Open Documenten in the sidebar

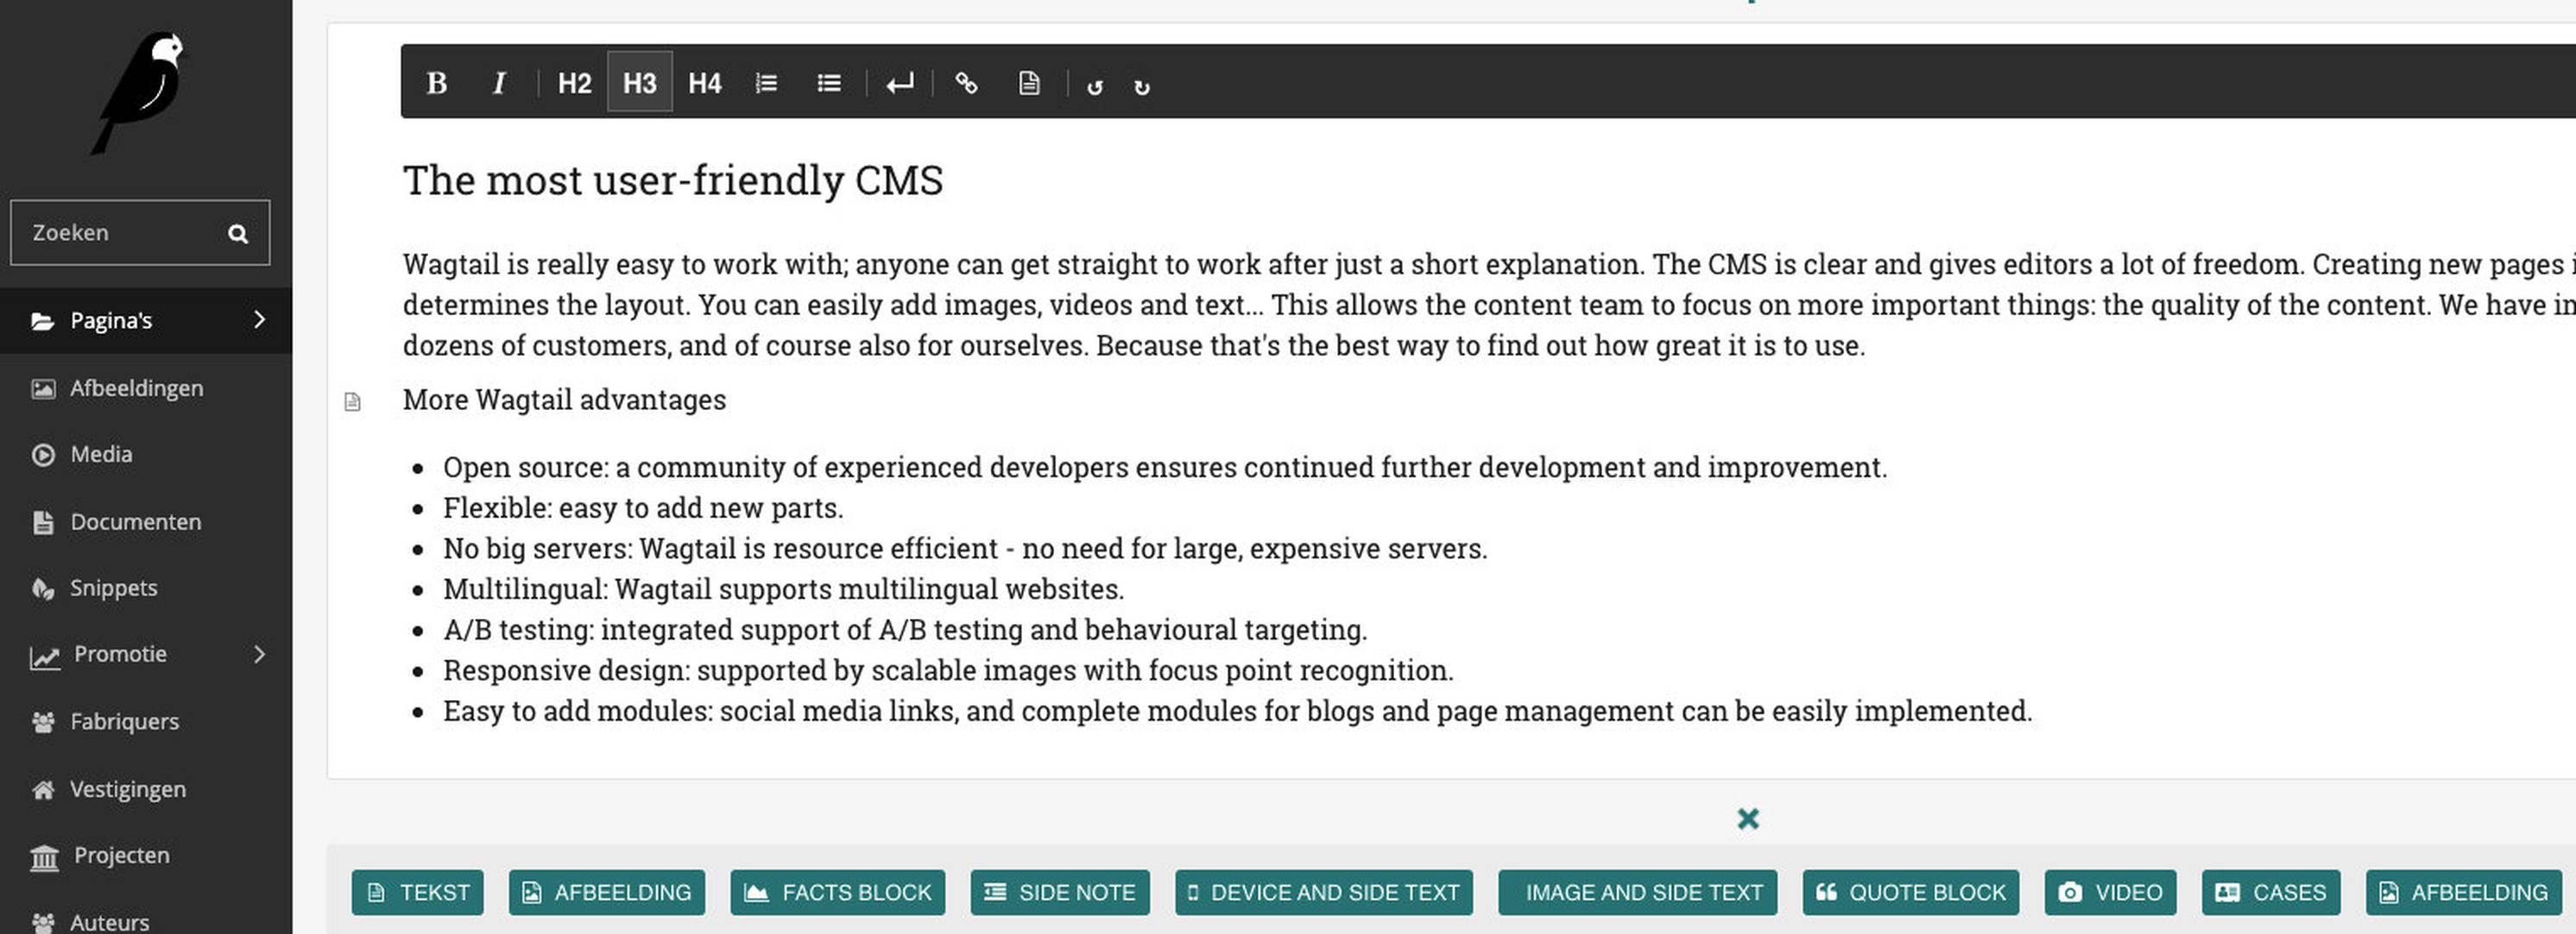point(146,522)
